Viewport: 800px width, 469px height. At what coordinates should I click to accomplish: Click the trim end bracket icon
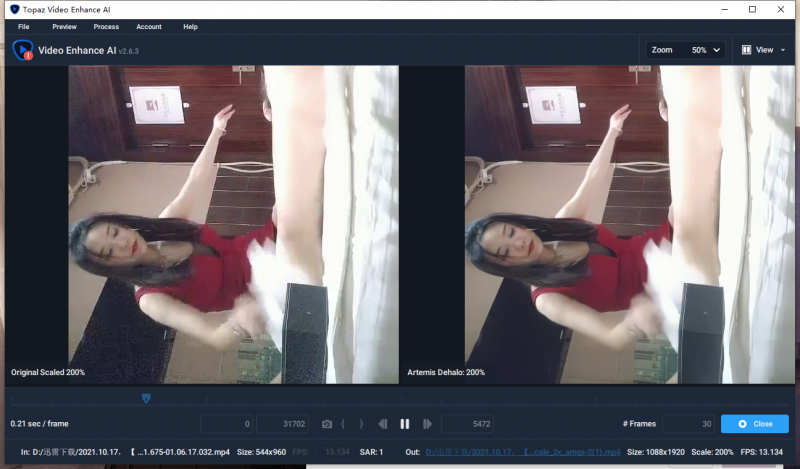(x=361, y=424)
